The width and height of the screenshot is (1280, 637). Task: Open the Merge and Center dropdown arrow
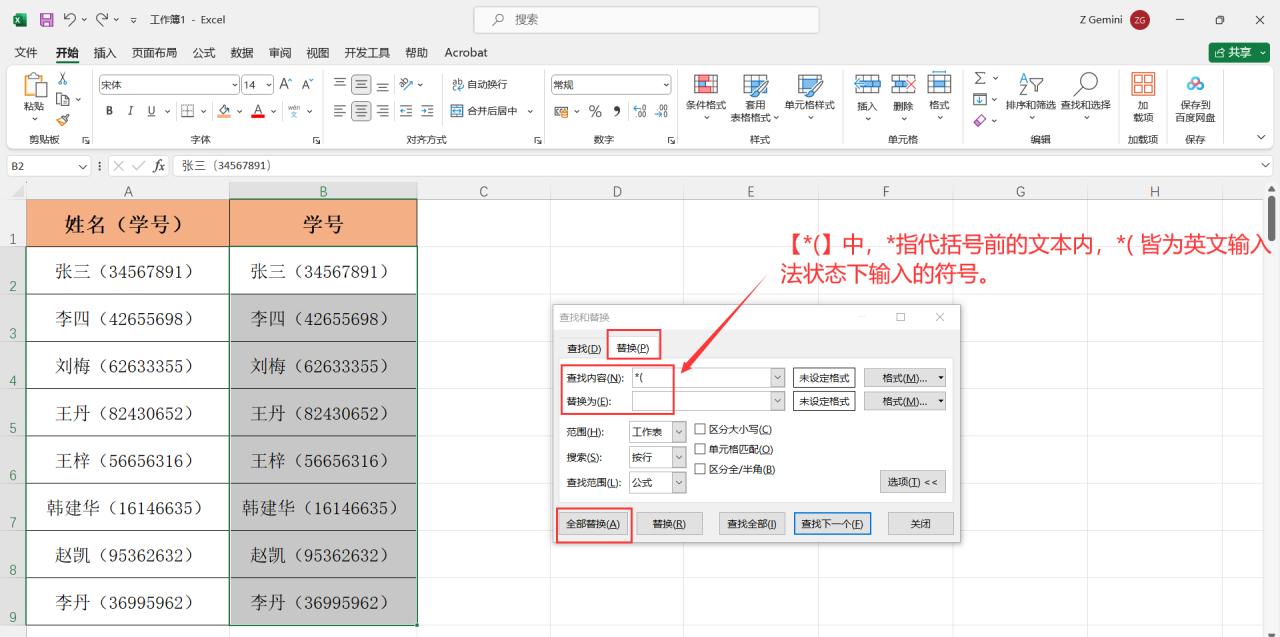[x=530, y=111]
